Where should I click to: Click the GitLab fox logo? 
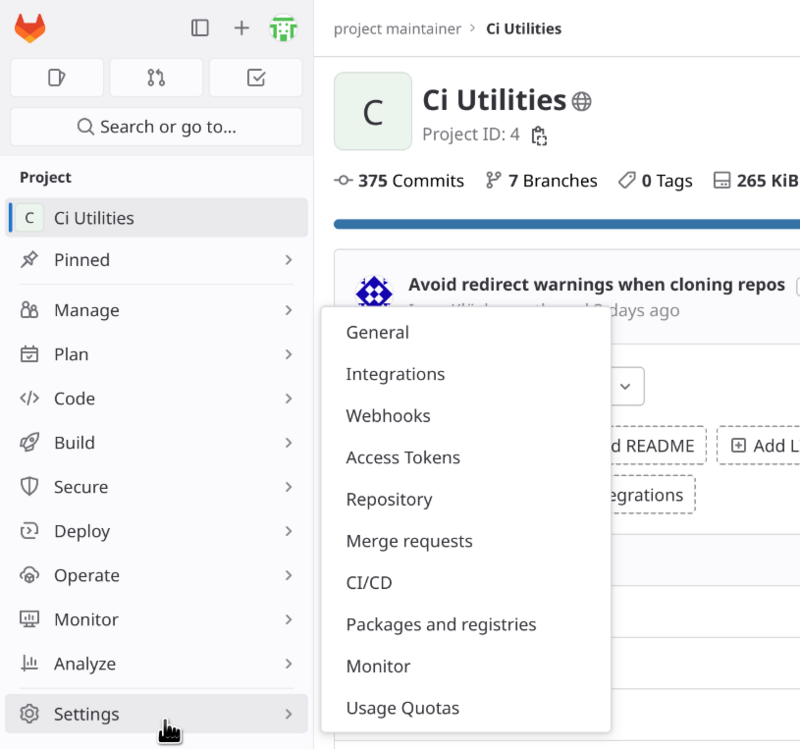[x=30, y=28]
